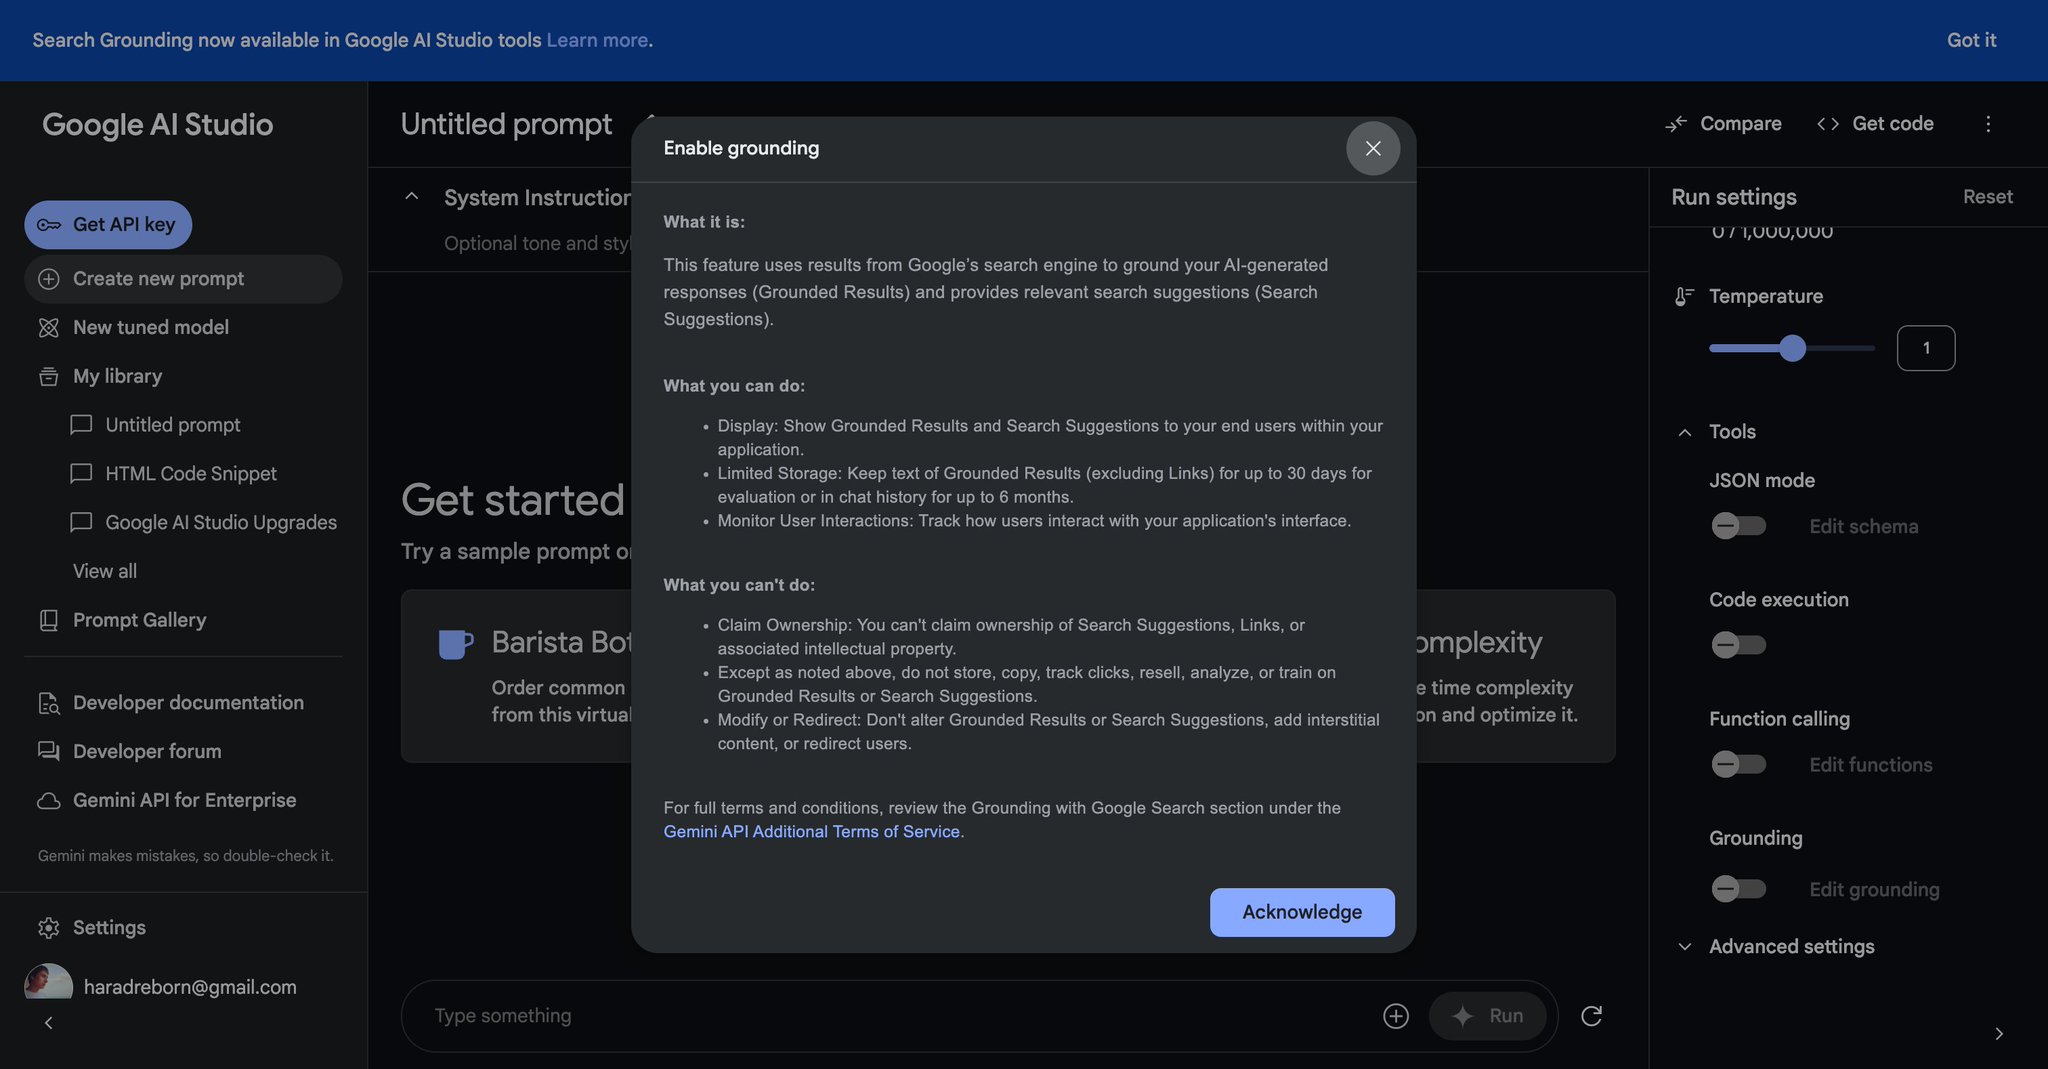
Task: Collapse System Instructions section
Action: pos(411,197)
